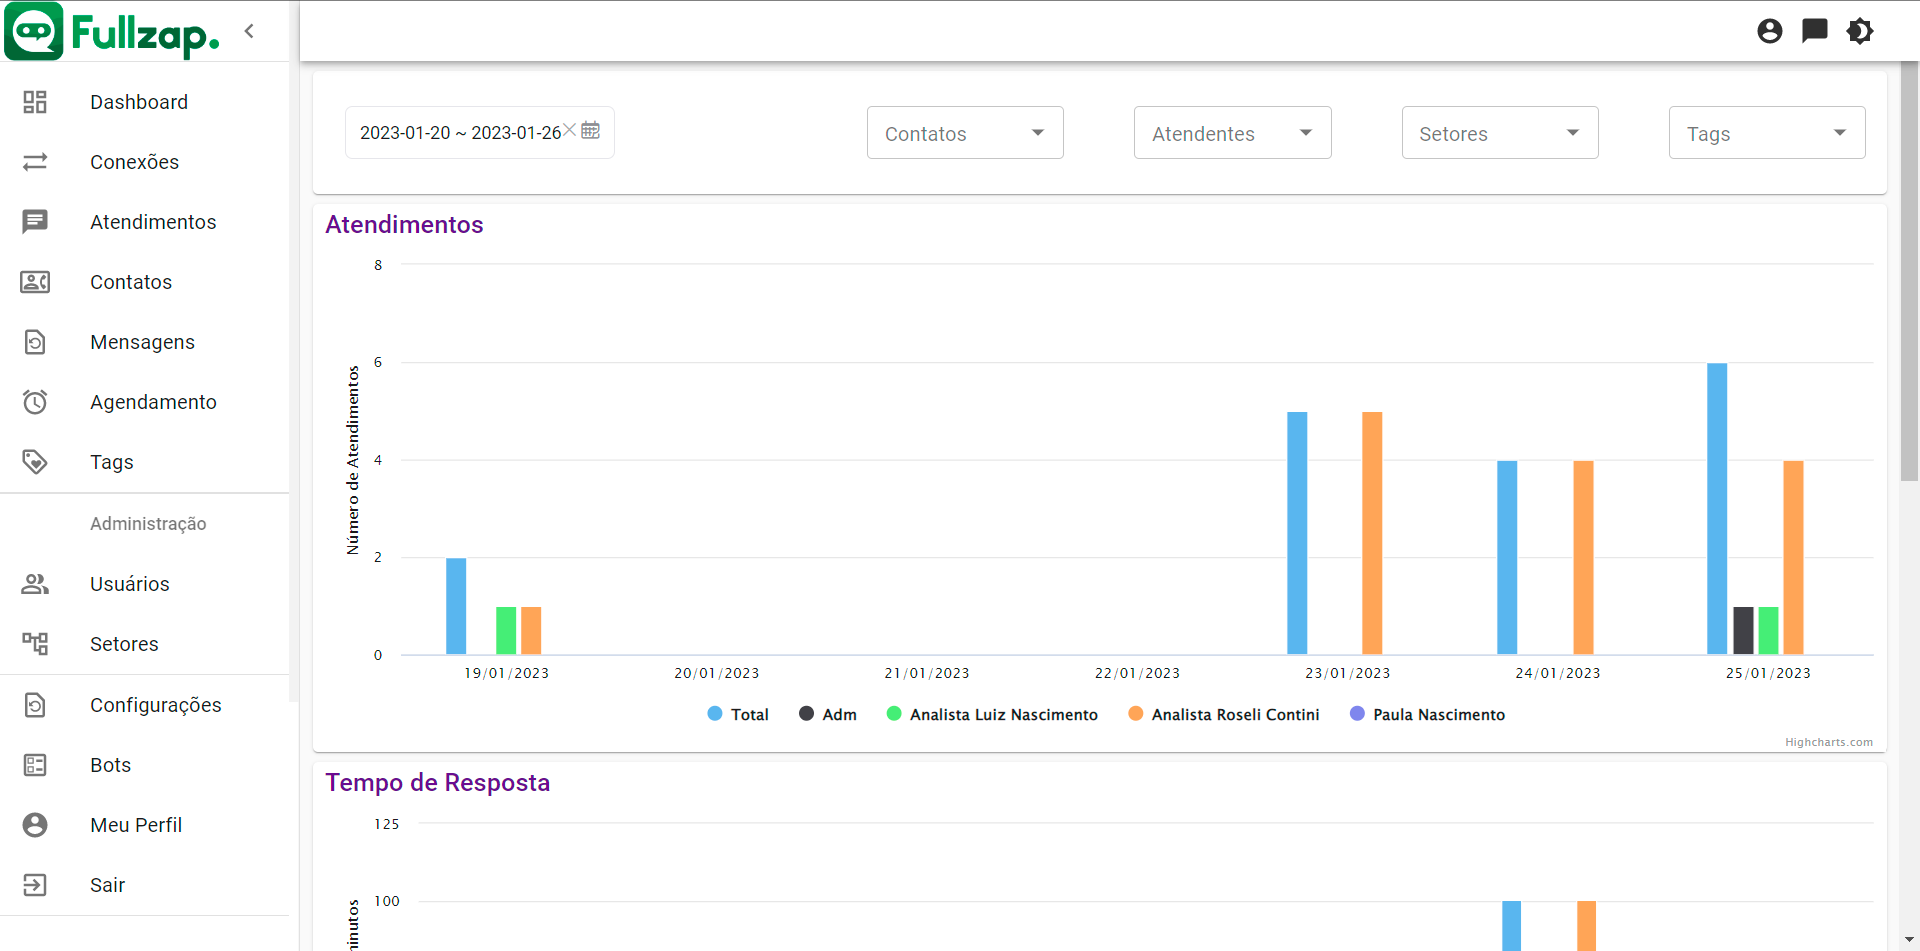Open the chat messages icon in header
Image resolution: width=1920 pixels, height=951 pixels.
click(x=1814, y=31)
